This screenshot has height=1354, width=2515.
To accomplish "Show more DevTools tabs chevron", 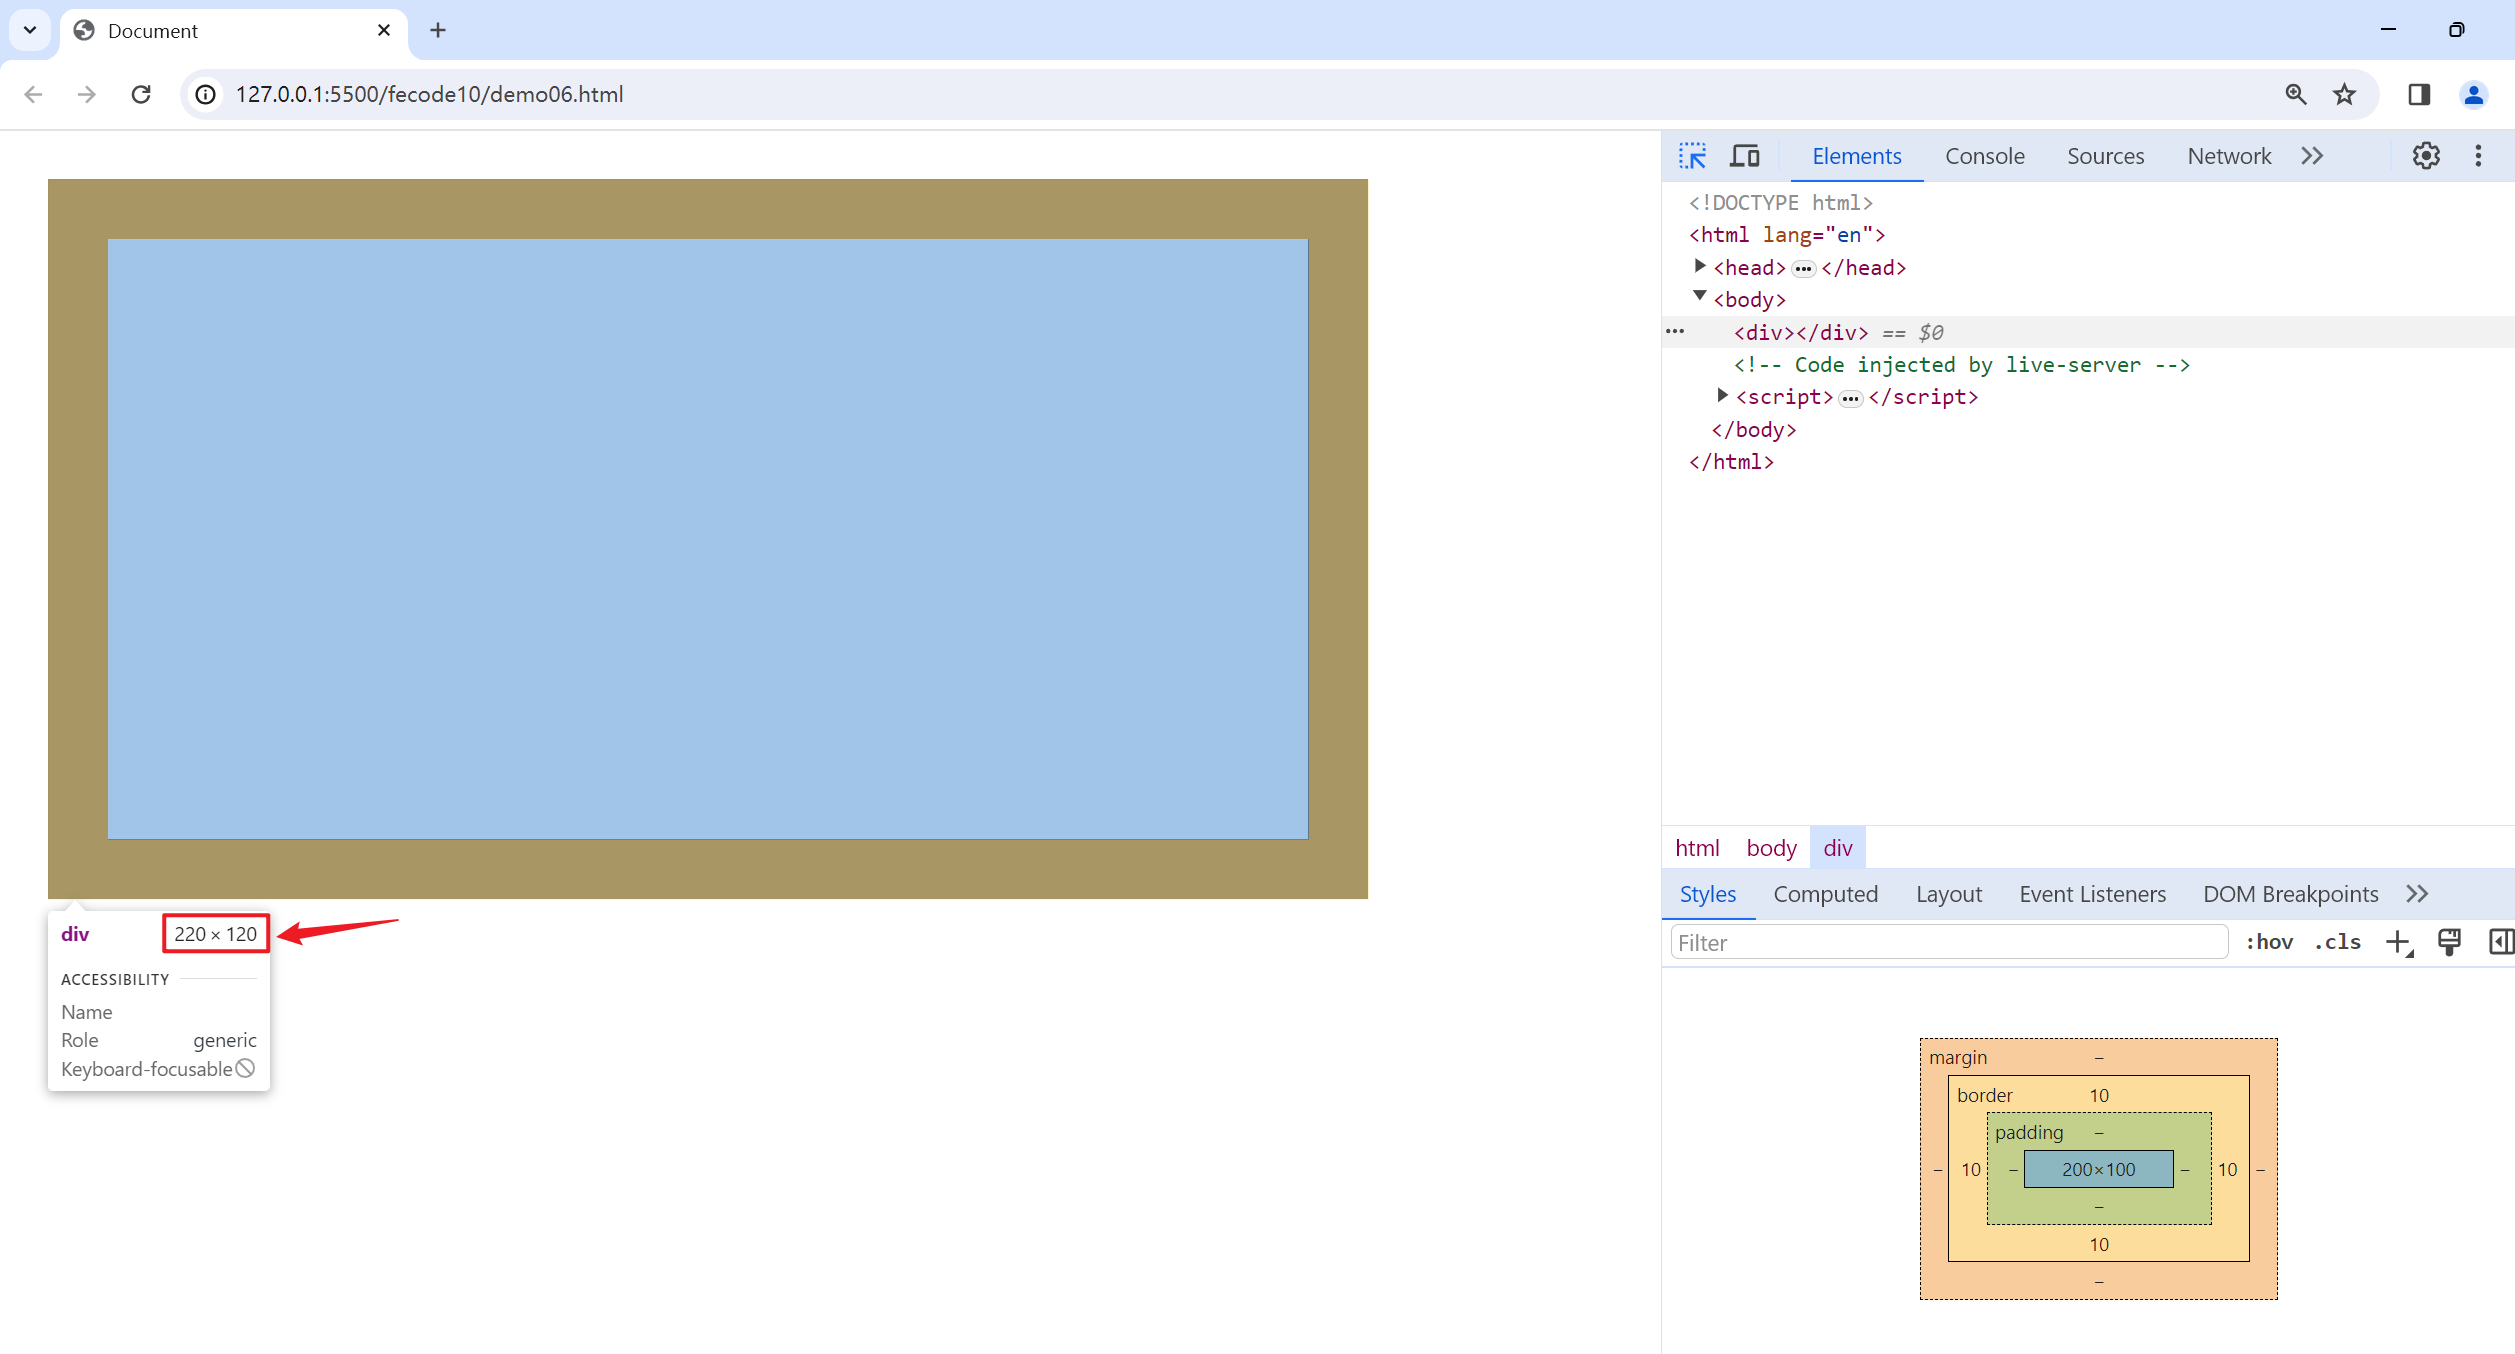I will [x=2312, y=156].
